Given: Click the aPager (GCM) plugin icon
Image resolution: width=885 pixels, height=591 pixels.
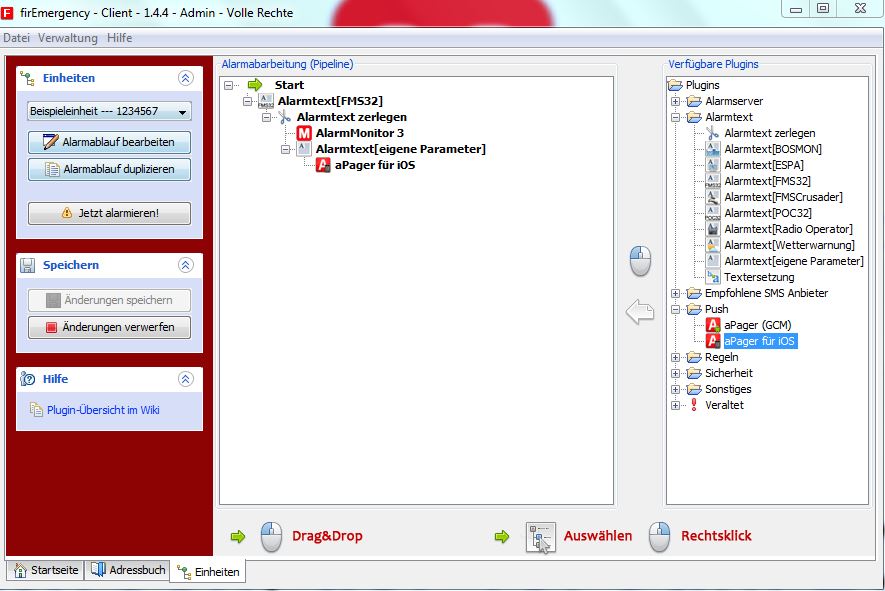Looking at the screenshot, I should (713, 325).
